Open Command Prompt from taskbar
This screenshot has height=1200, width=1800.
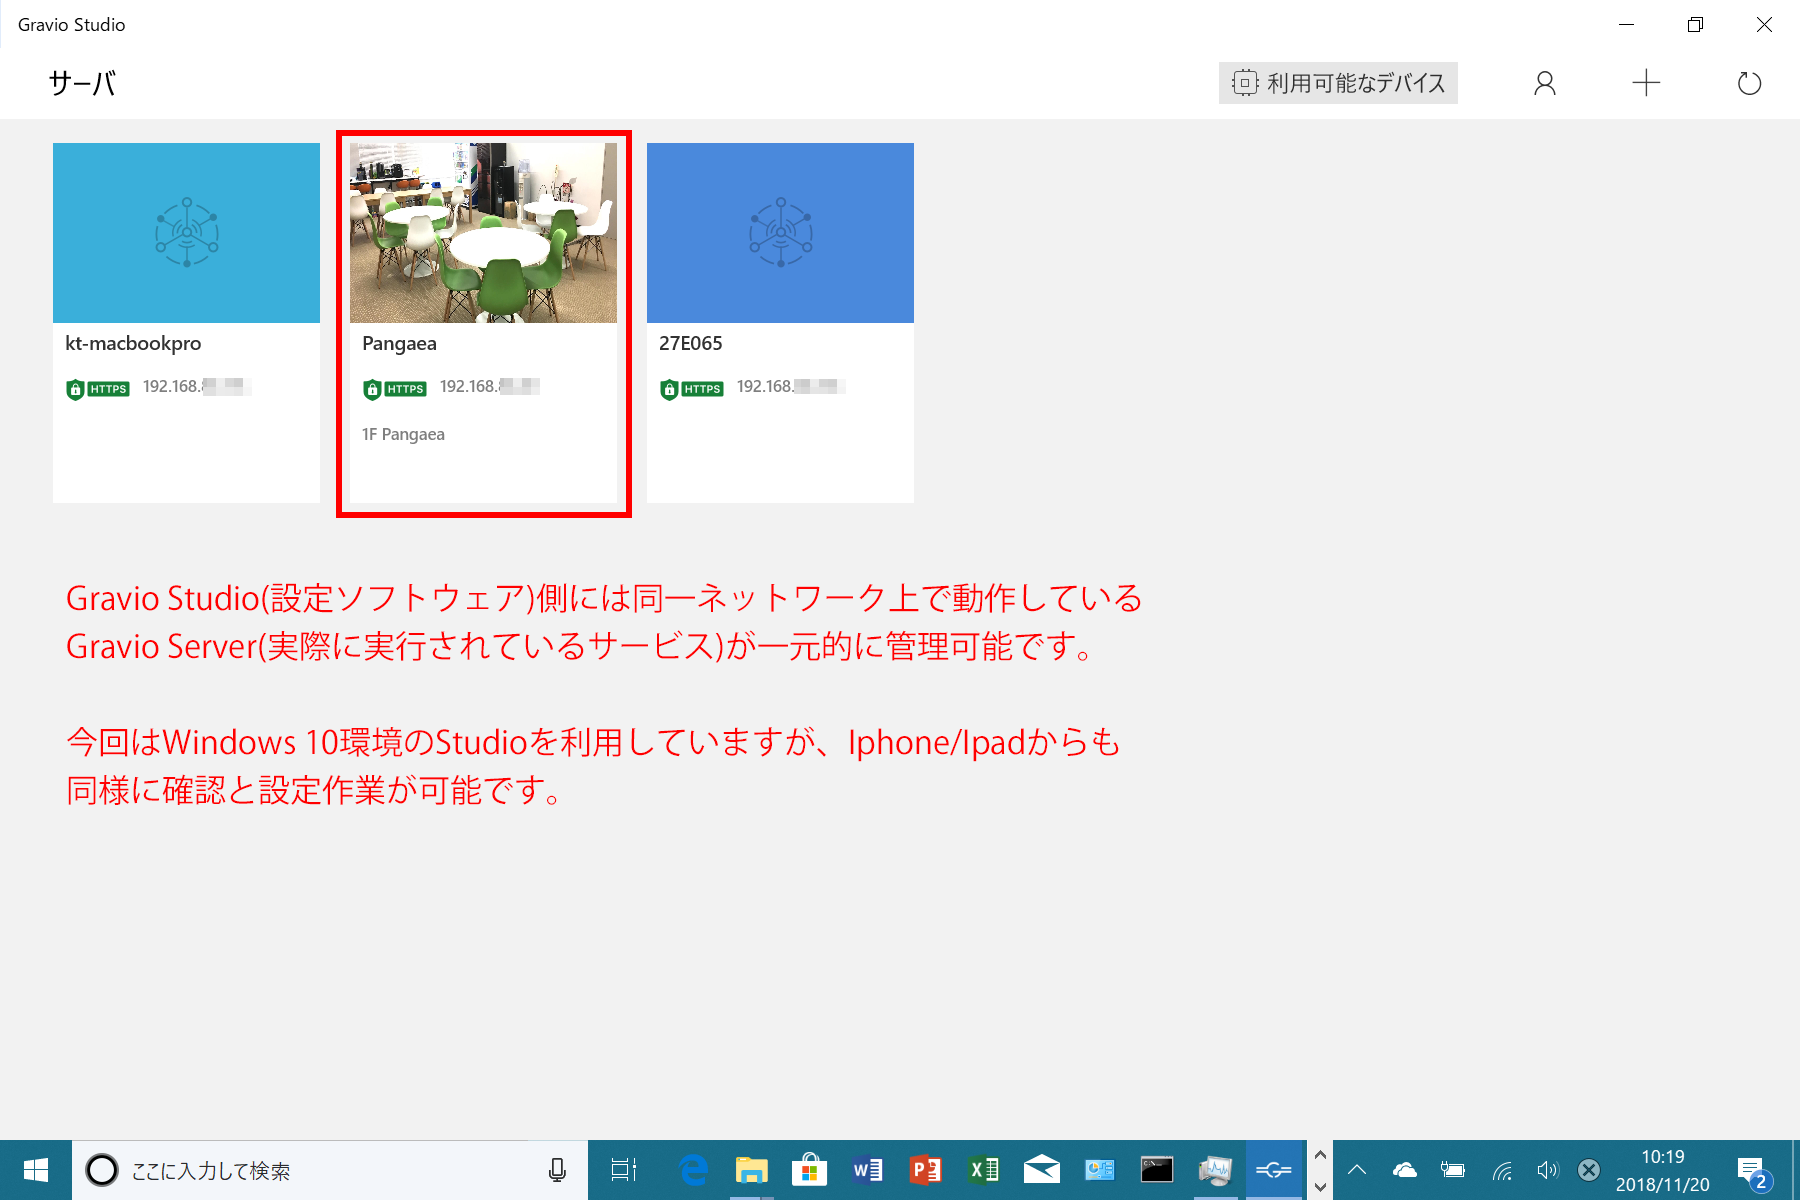click(1157, 1170)
